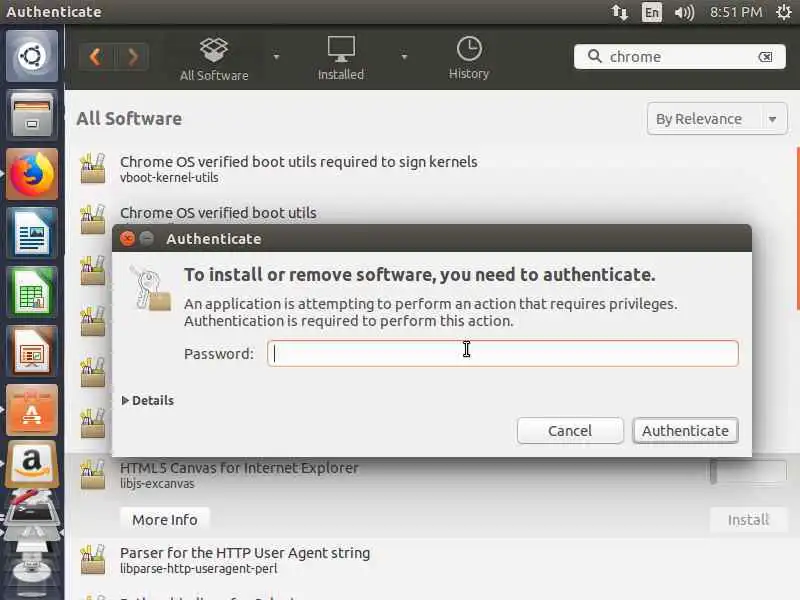Show the Installed software section
Image resolution: width=800 pixels, height=600 pixels.
pos(341,58)
